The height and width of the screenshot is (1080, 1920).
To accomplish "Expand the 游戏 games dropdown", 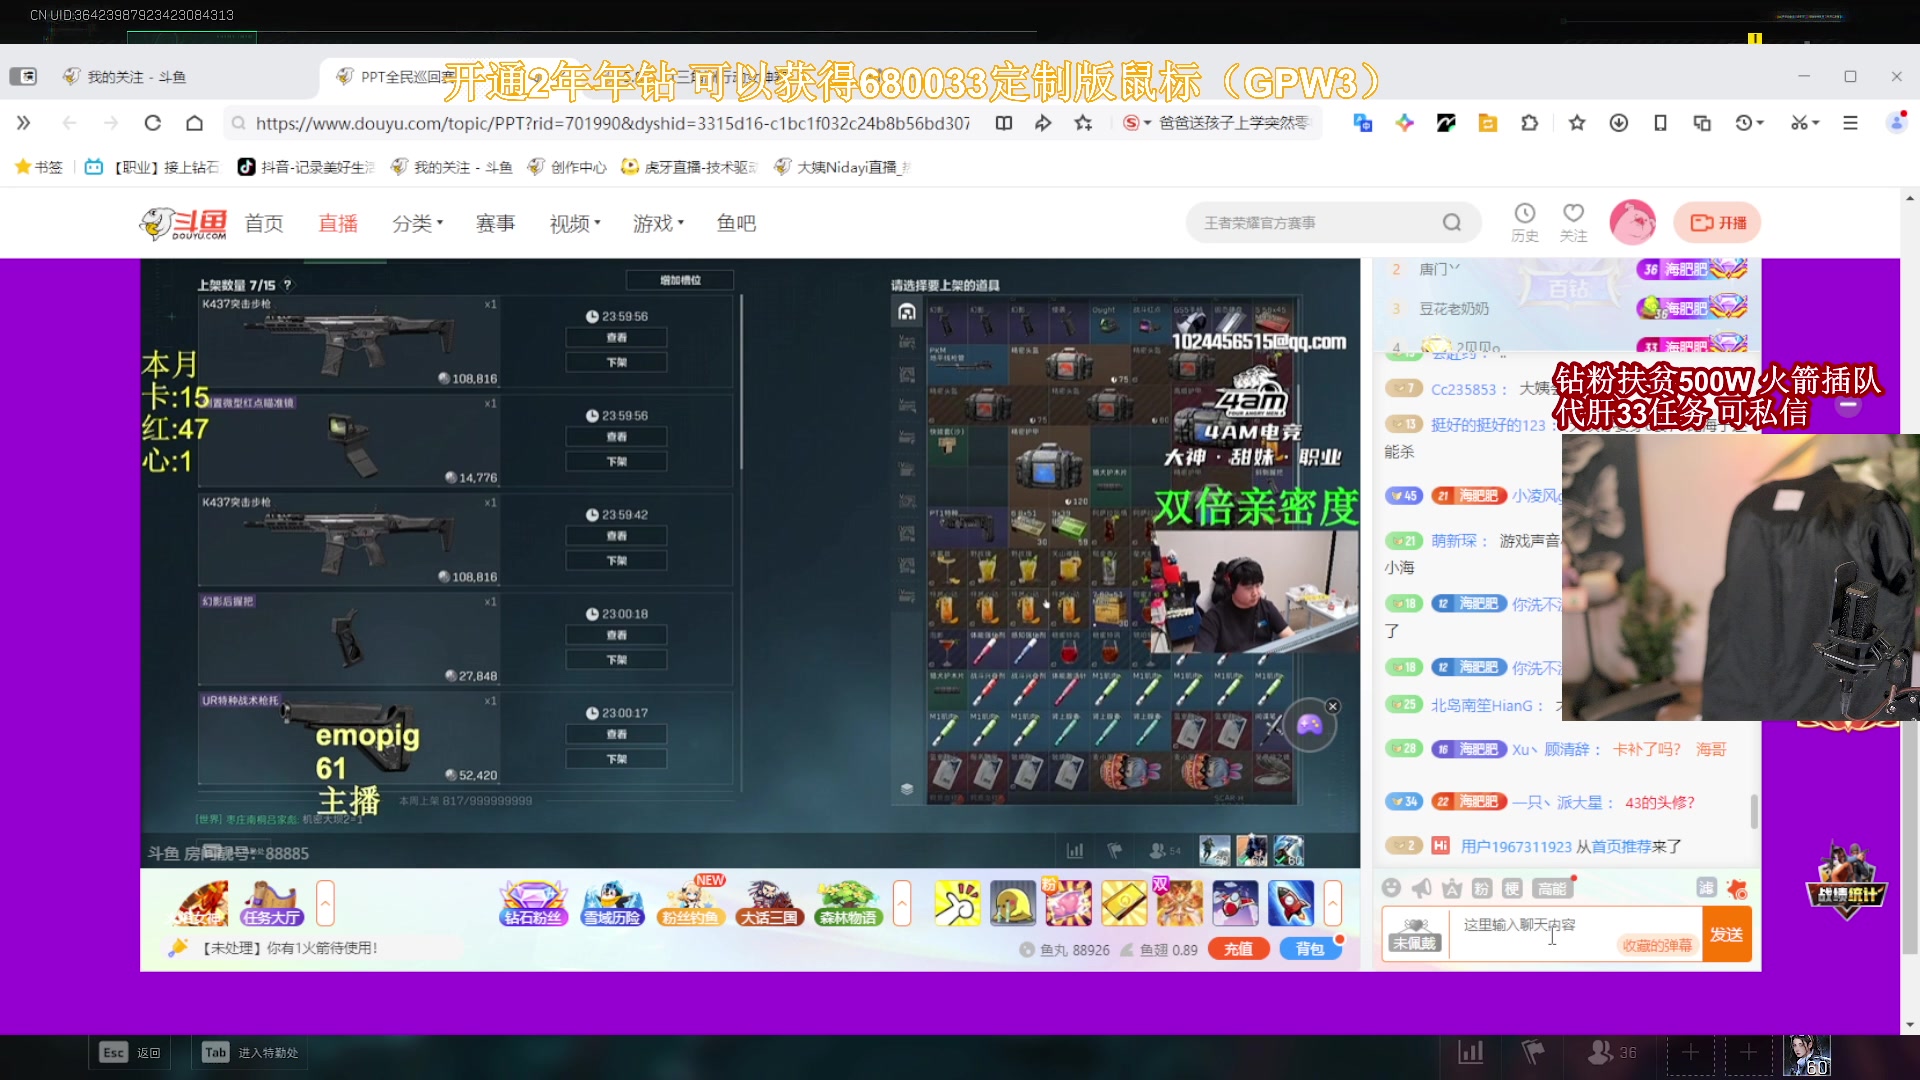I will click(658, 223).
